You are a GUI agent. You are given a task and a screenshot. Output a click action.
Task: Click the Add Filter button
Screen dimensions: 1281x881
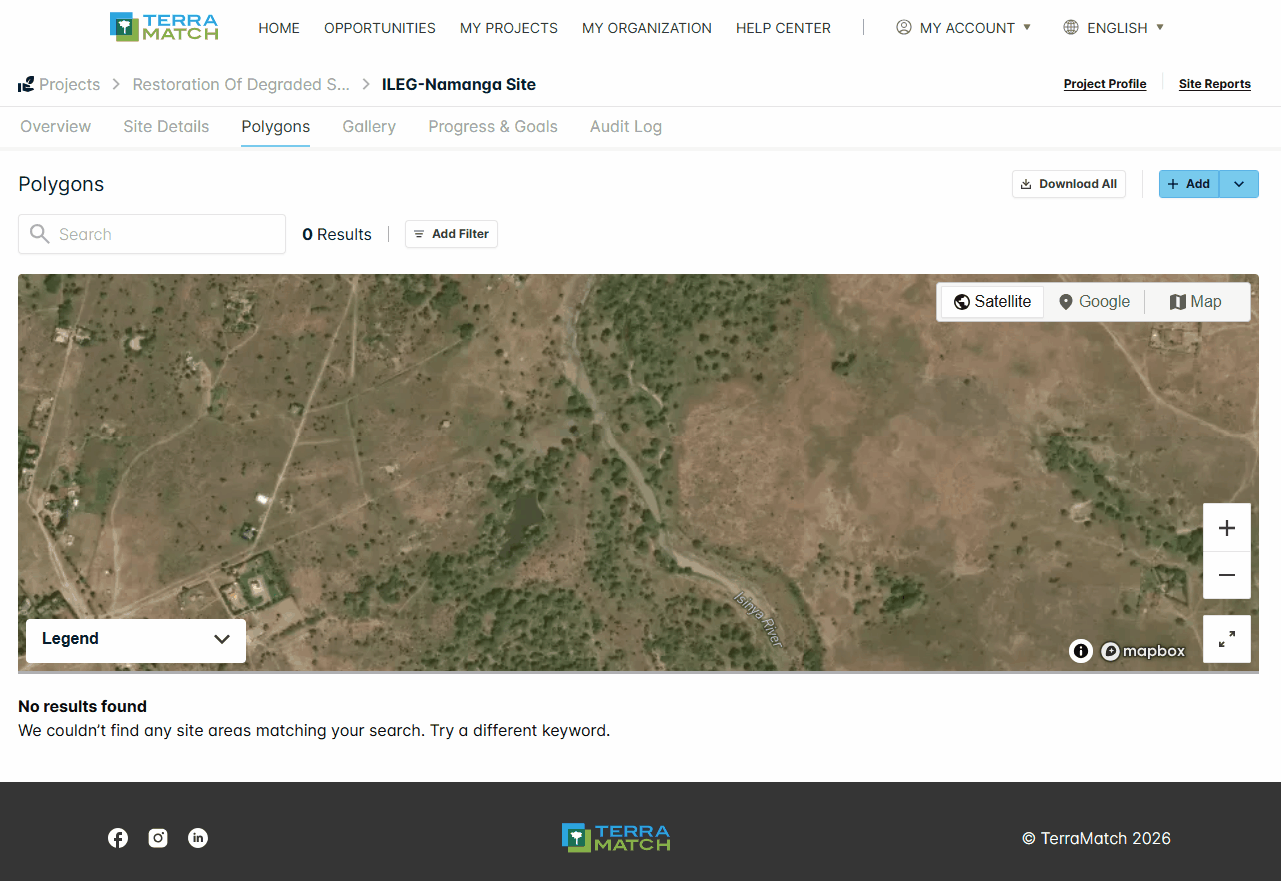coord(451,234)
